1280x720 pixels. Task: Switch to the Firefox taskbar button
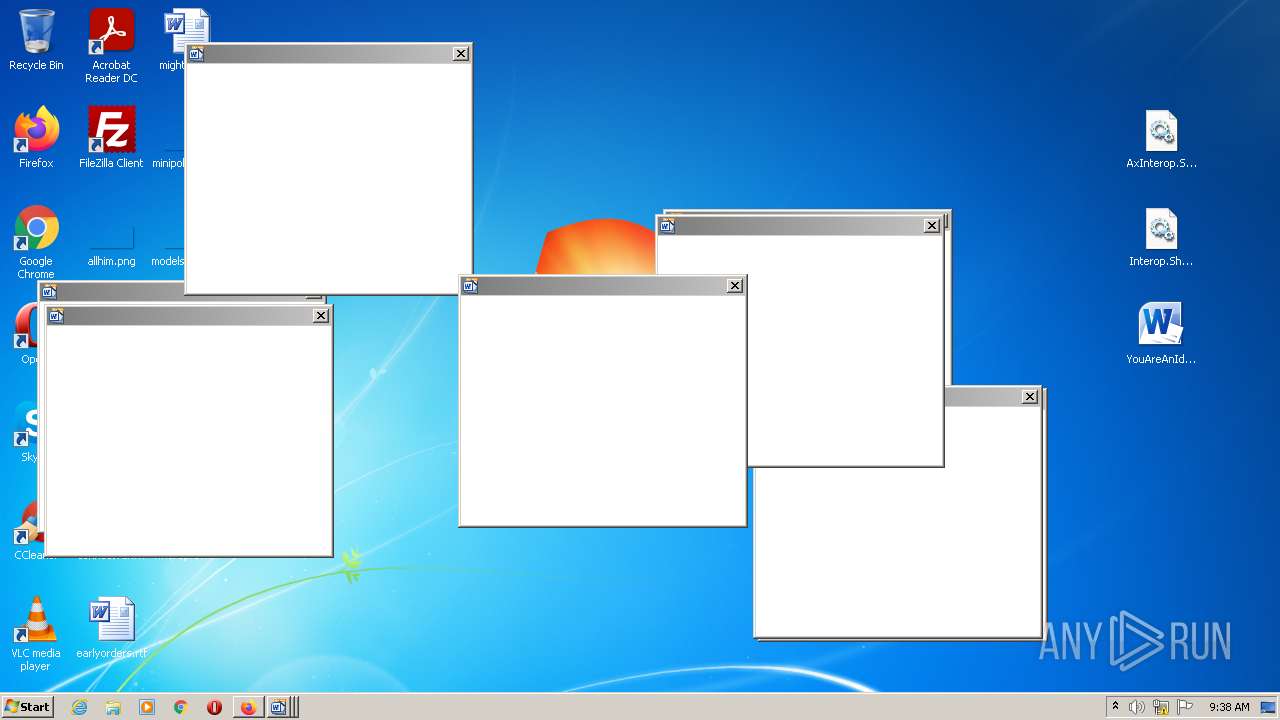pyautogui.click(x=248, y=707)
